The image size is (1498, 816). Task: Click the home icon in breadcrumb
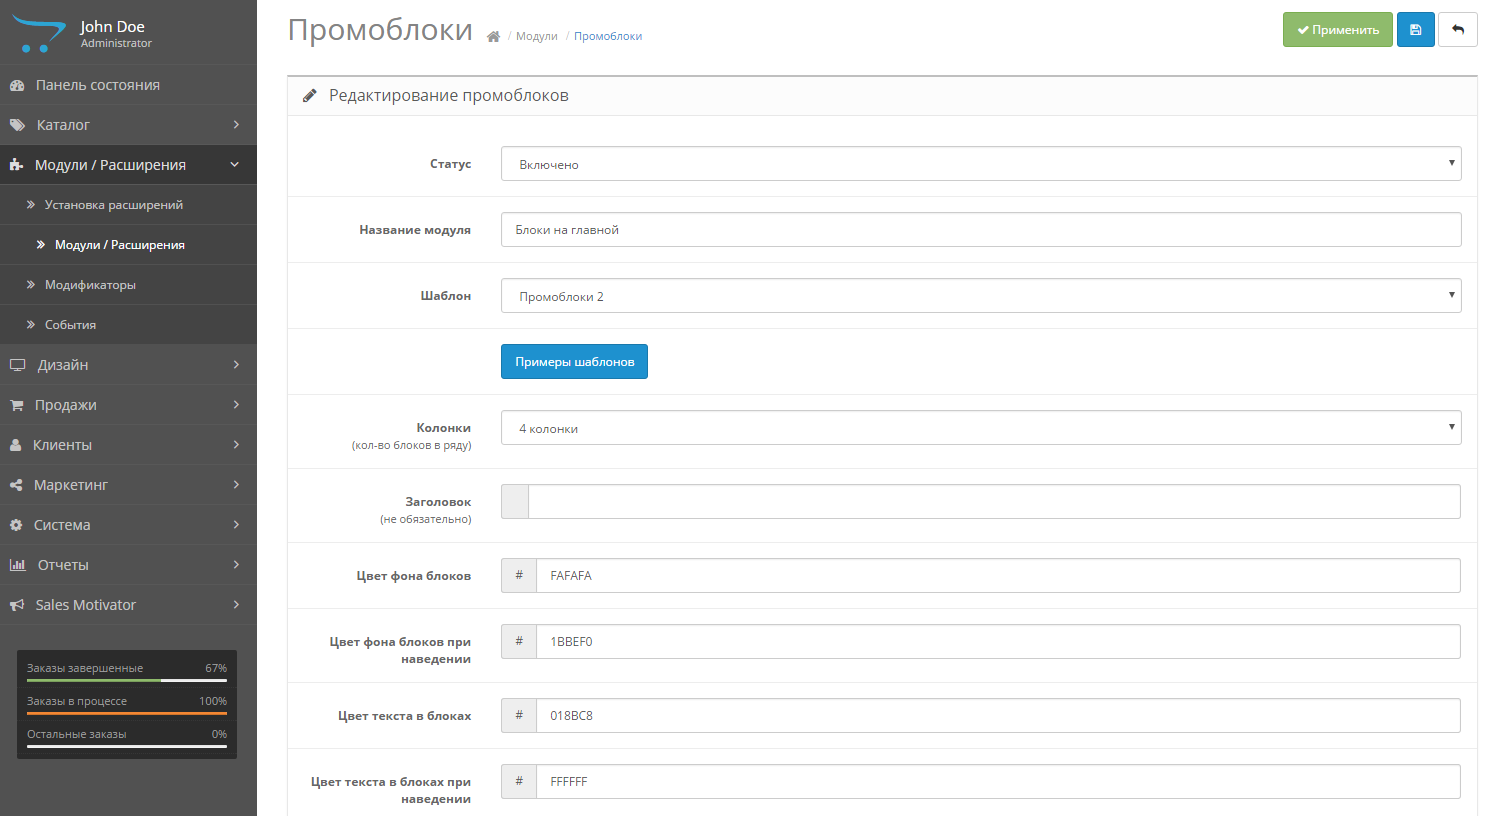point(493,37)
